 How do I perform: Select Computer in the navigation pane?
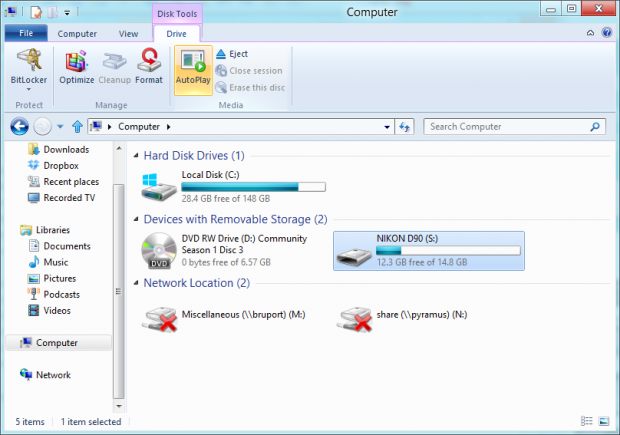coord(59,343)
